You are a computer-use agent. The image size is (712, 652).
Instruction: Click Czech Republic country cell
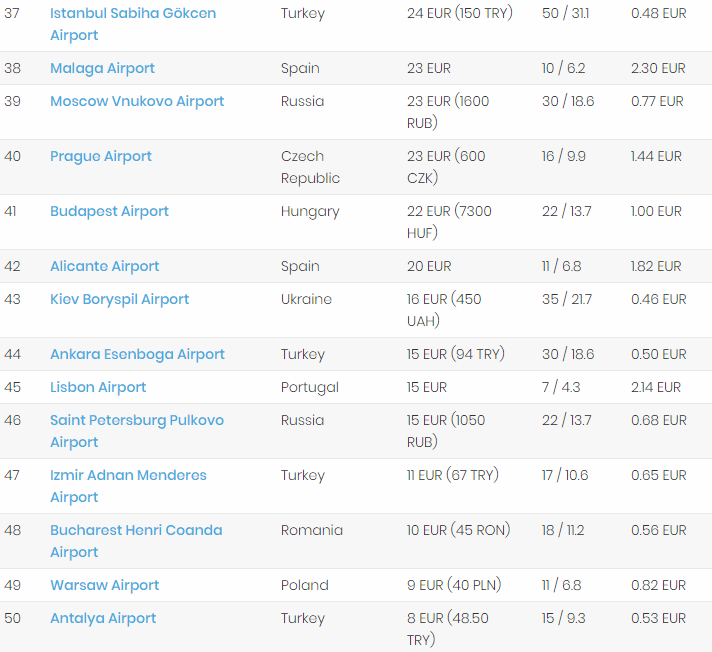(310, 167)
